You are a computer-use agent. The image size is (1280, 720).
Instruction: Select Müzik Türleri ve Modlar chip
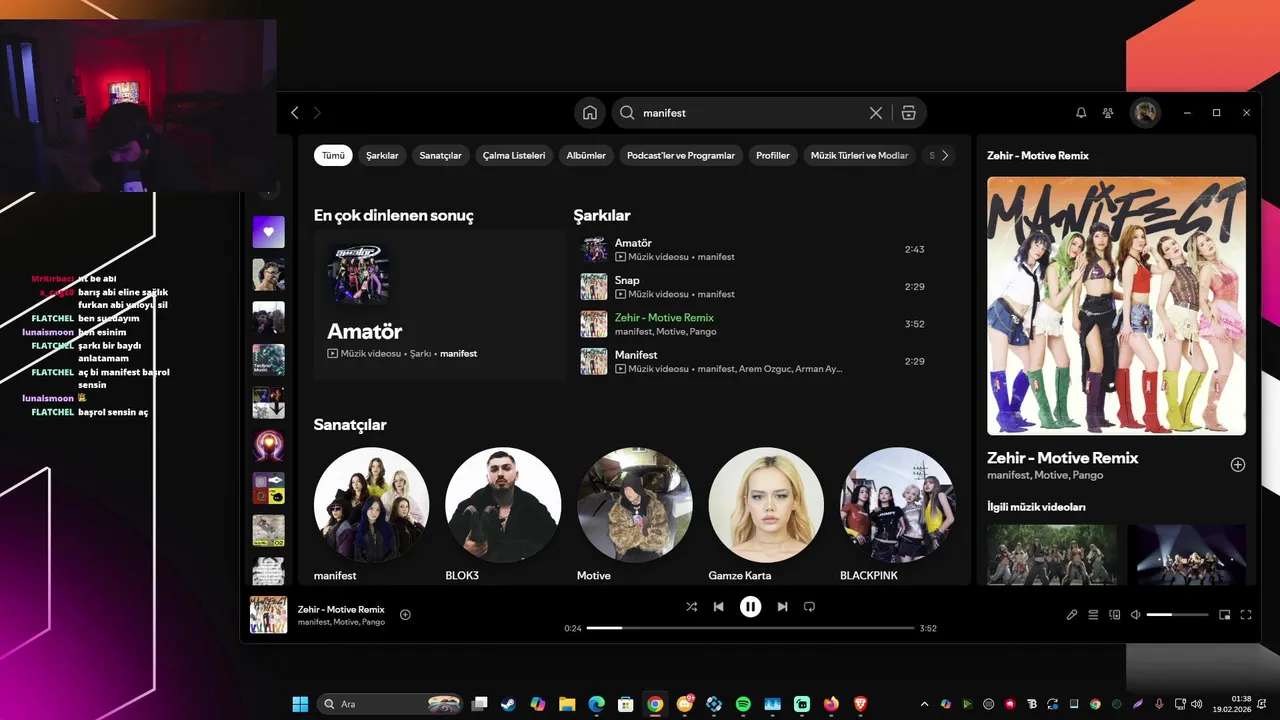pyautogui.click(x=859, y=155)
